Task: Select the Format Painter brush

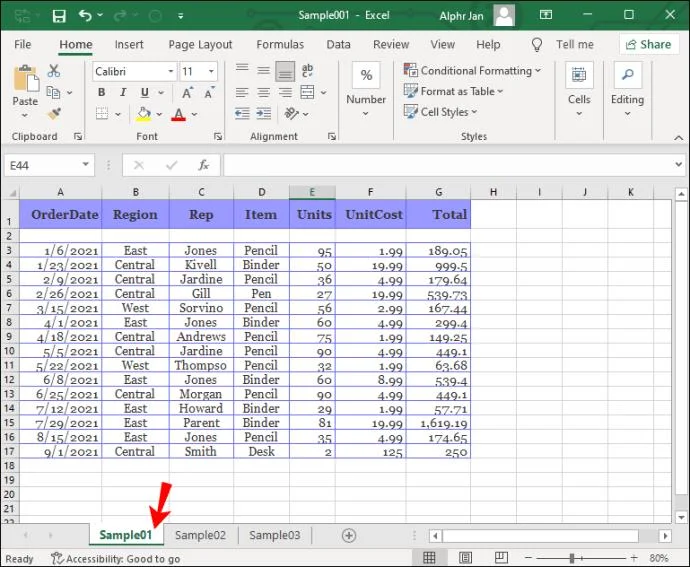Action: click(x=54, y=114)
